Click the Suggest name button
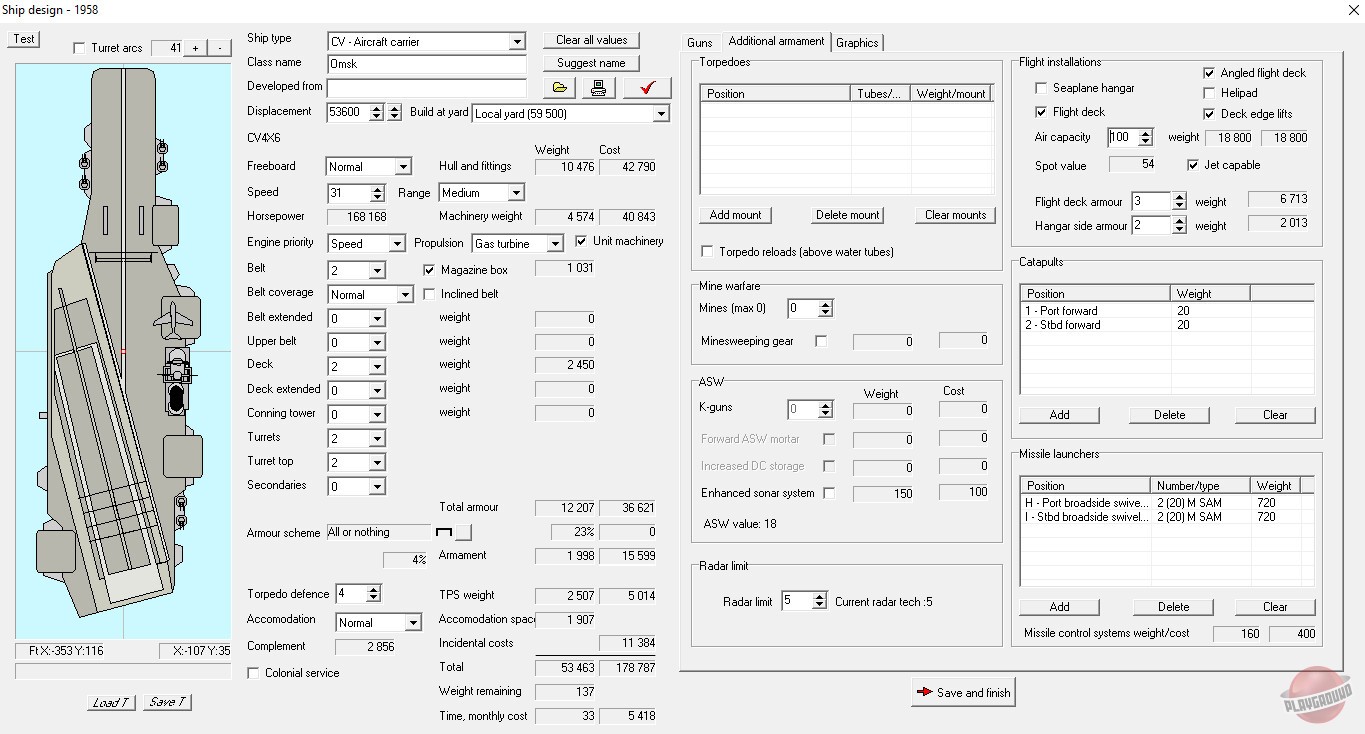 (591, 63)
